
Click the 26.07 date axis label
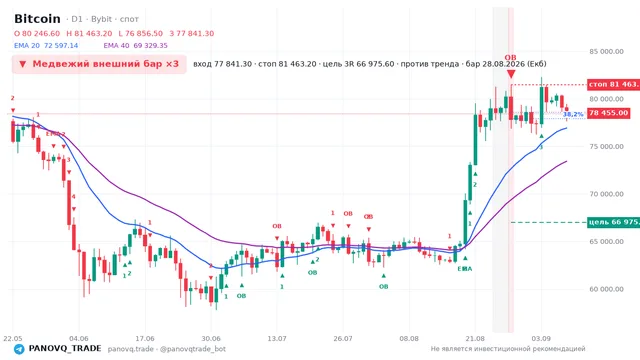coord(343,338)
